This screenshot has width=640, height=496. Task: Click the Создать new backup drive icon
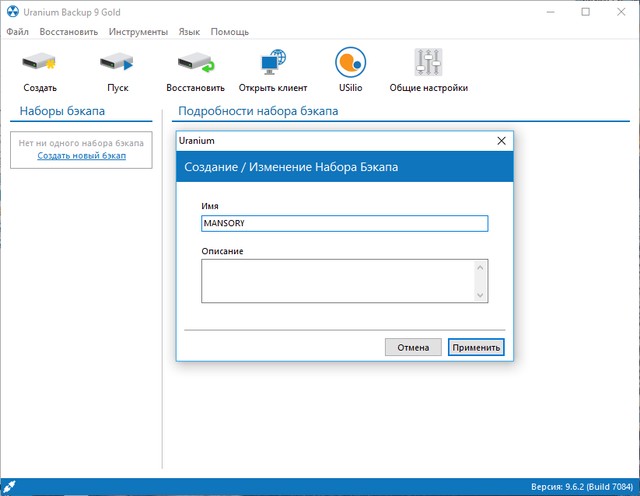click(39, 62)
